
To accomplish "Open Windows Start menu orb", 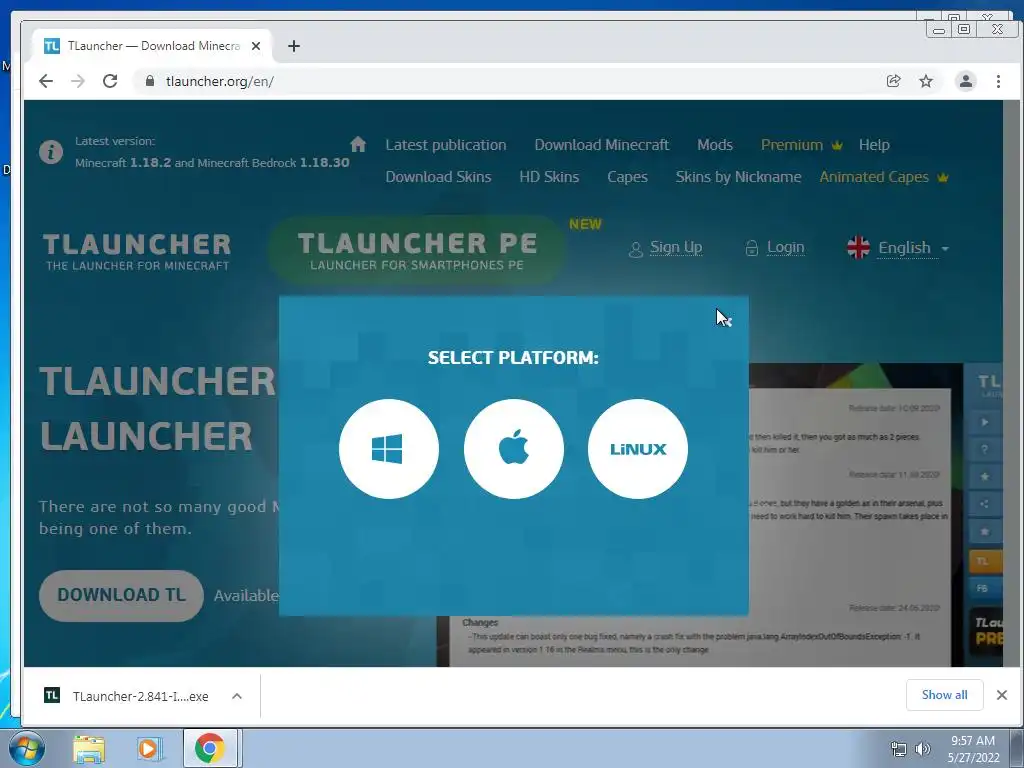I will (x=26, y=748).
